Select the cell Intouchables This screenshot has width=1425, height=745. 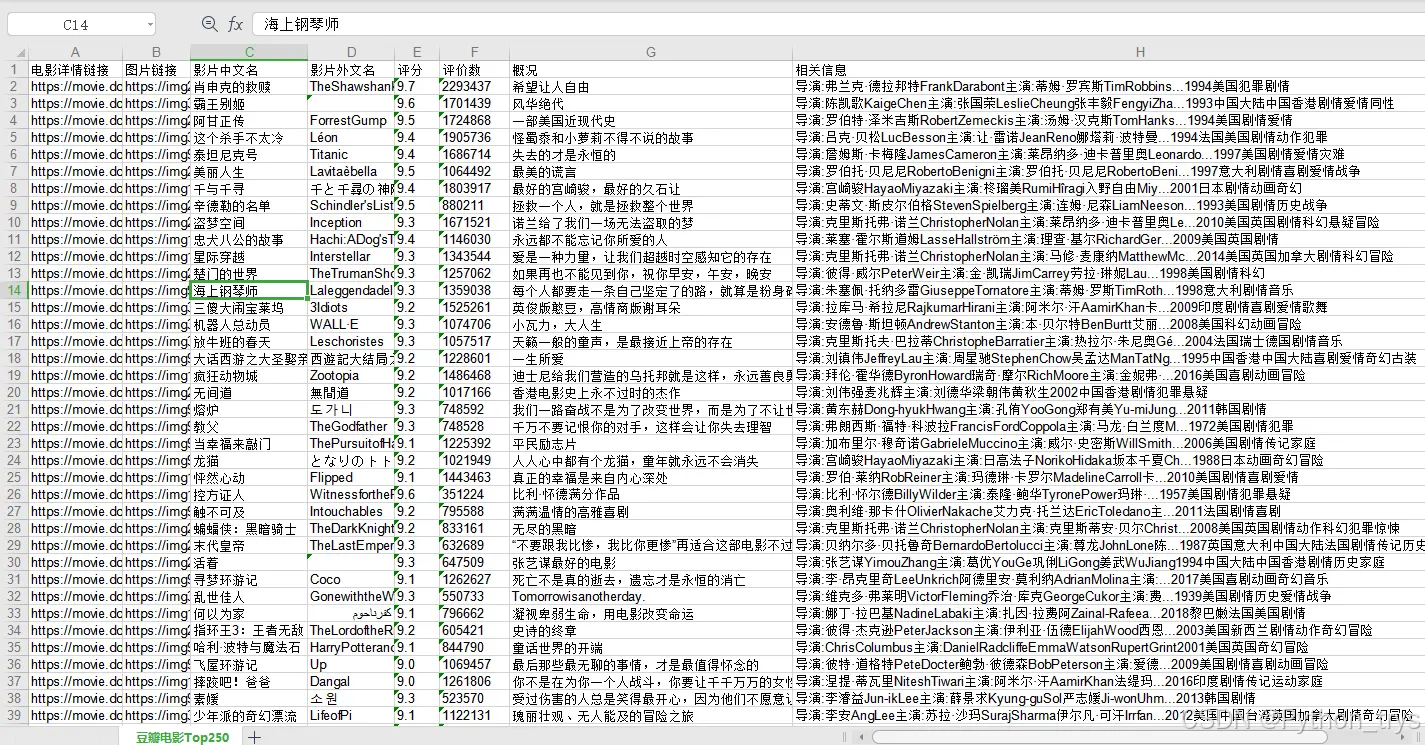[x=350, y=512]
